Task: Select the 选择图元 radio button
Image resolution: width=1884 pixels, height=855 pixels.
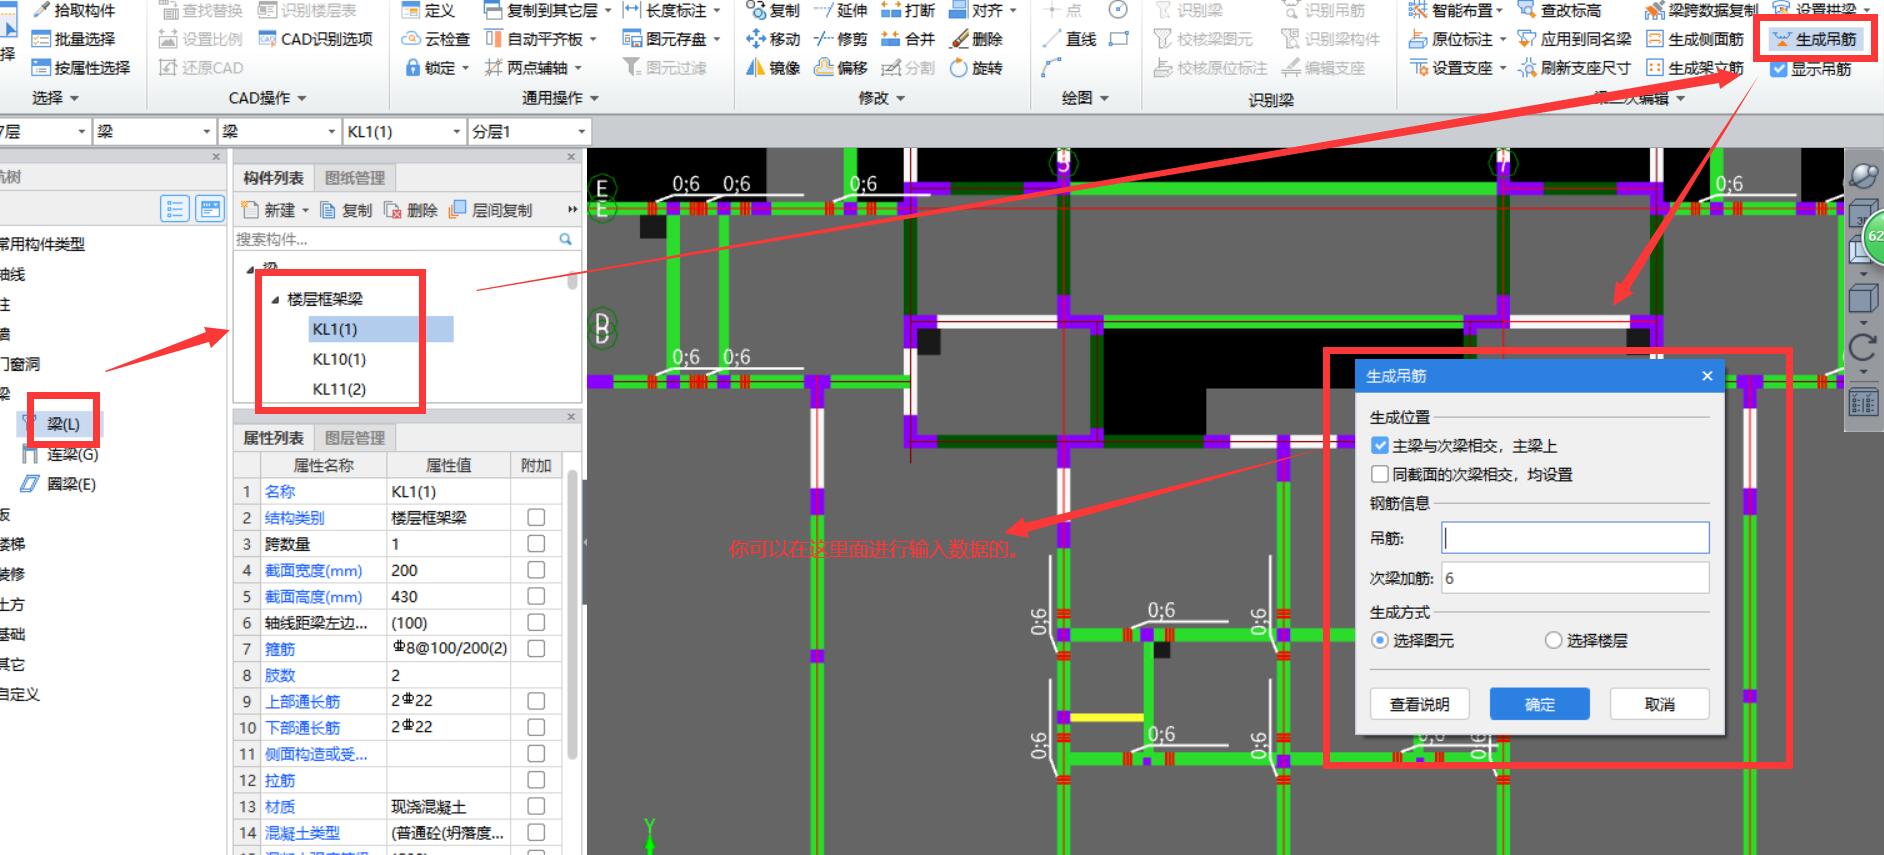Action: 1380,640
